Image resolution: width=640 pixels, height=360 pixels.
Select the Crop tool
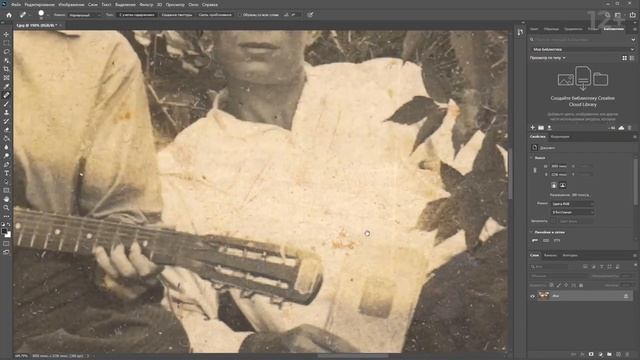pyautogui.click(x=6, y=69)
